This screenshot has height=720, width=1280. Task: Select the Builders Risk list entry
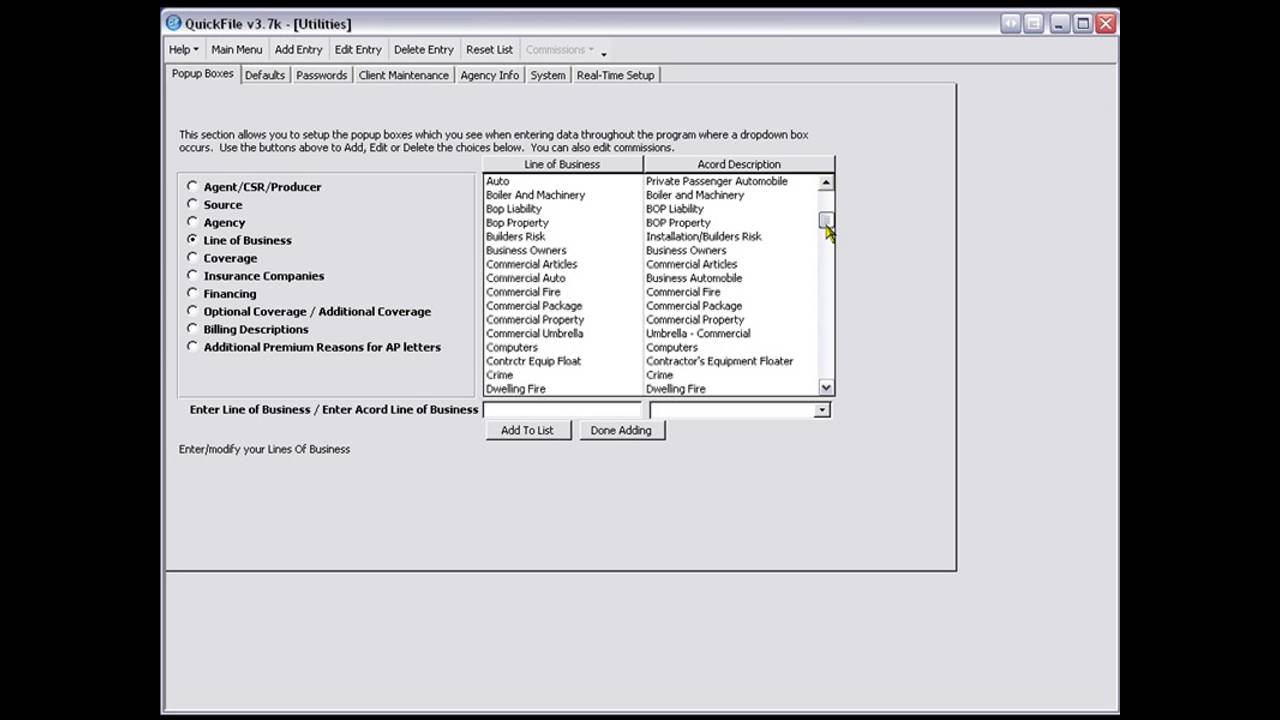516,237
